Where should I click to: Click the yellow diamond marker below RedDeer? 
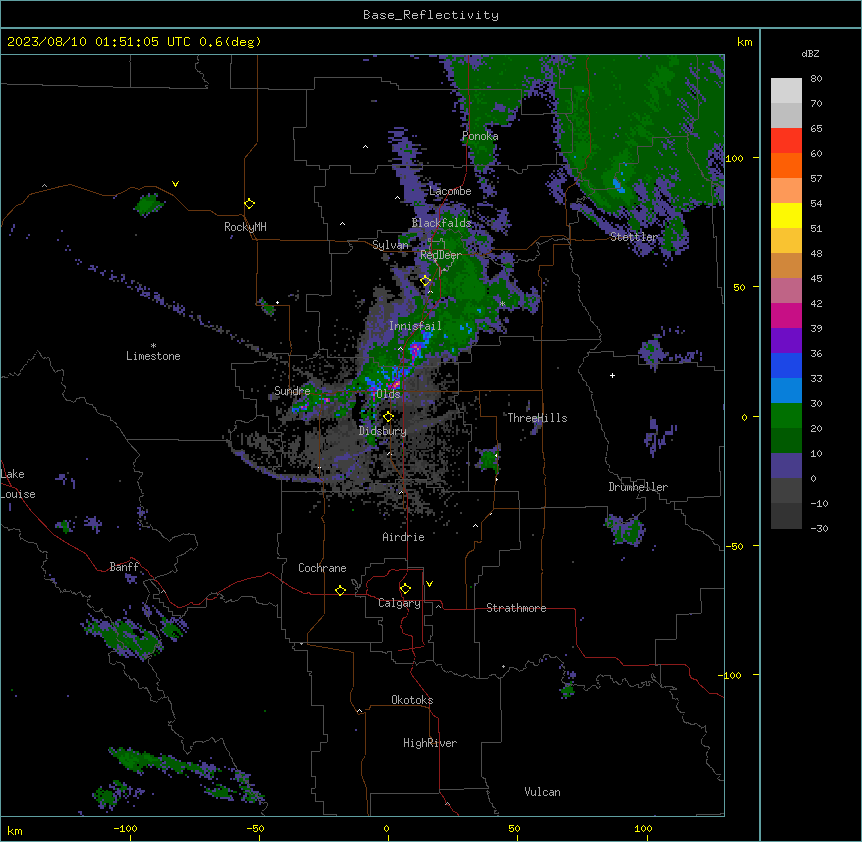[426, 281]
